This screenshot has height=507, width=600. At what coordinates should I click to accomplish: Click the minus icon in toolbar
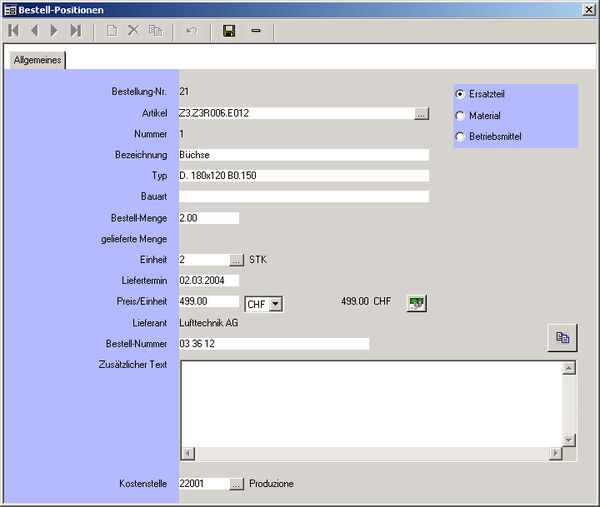[x=256, y=31]
